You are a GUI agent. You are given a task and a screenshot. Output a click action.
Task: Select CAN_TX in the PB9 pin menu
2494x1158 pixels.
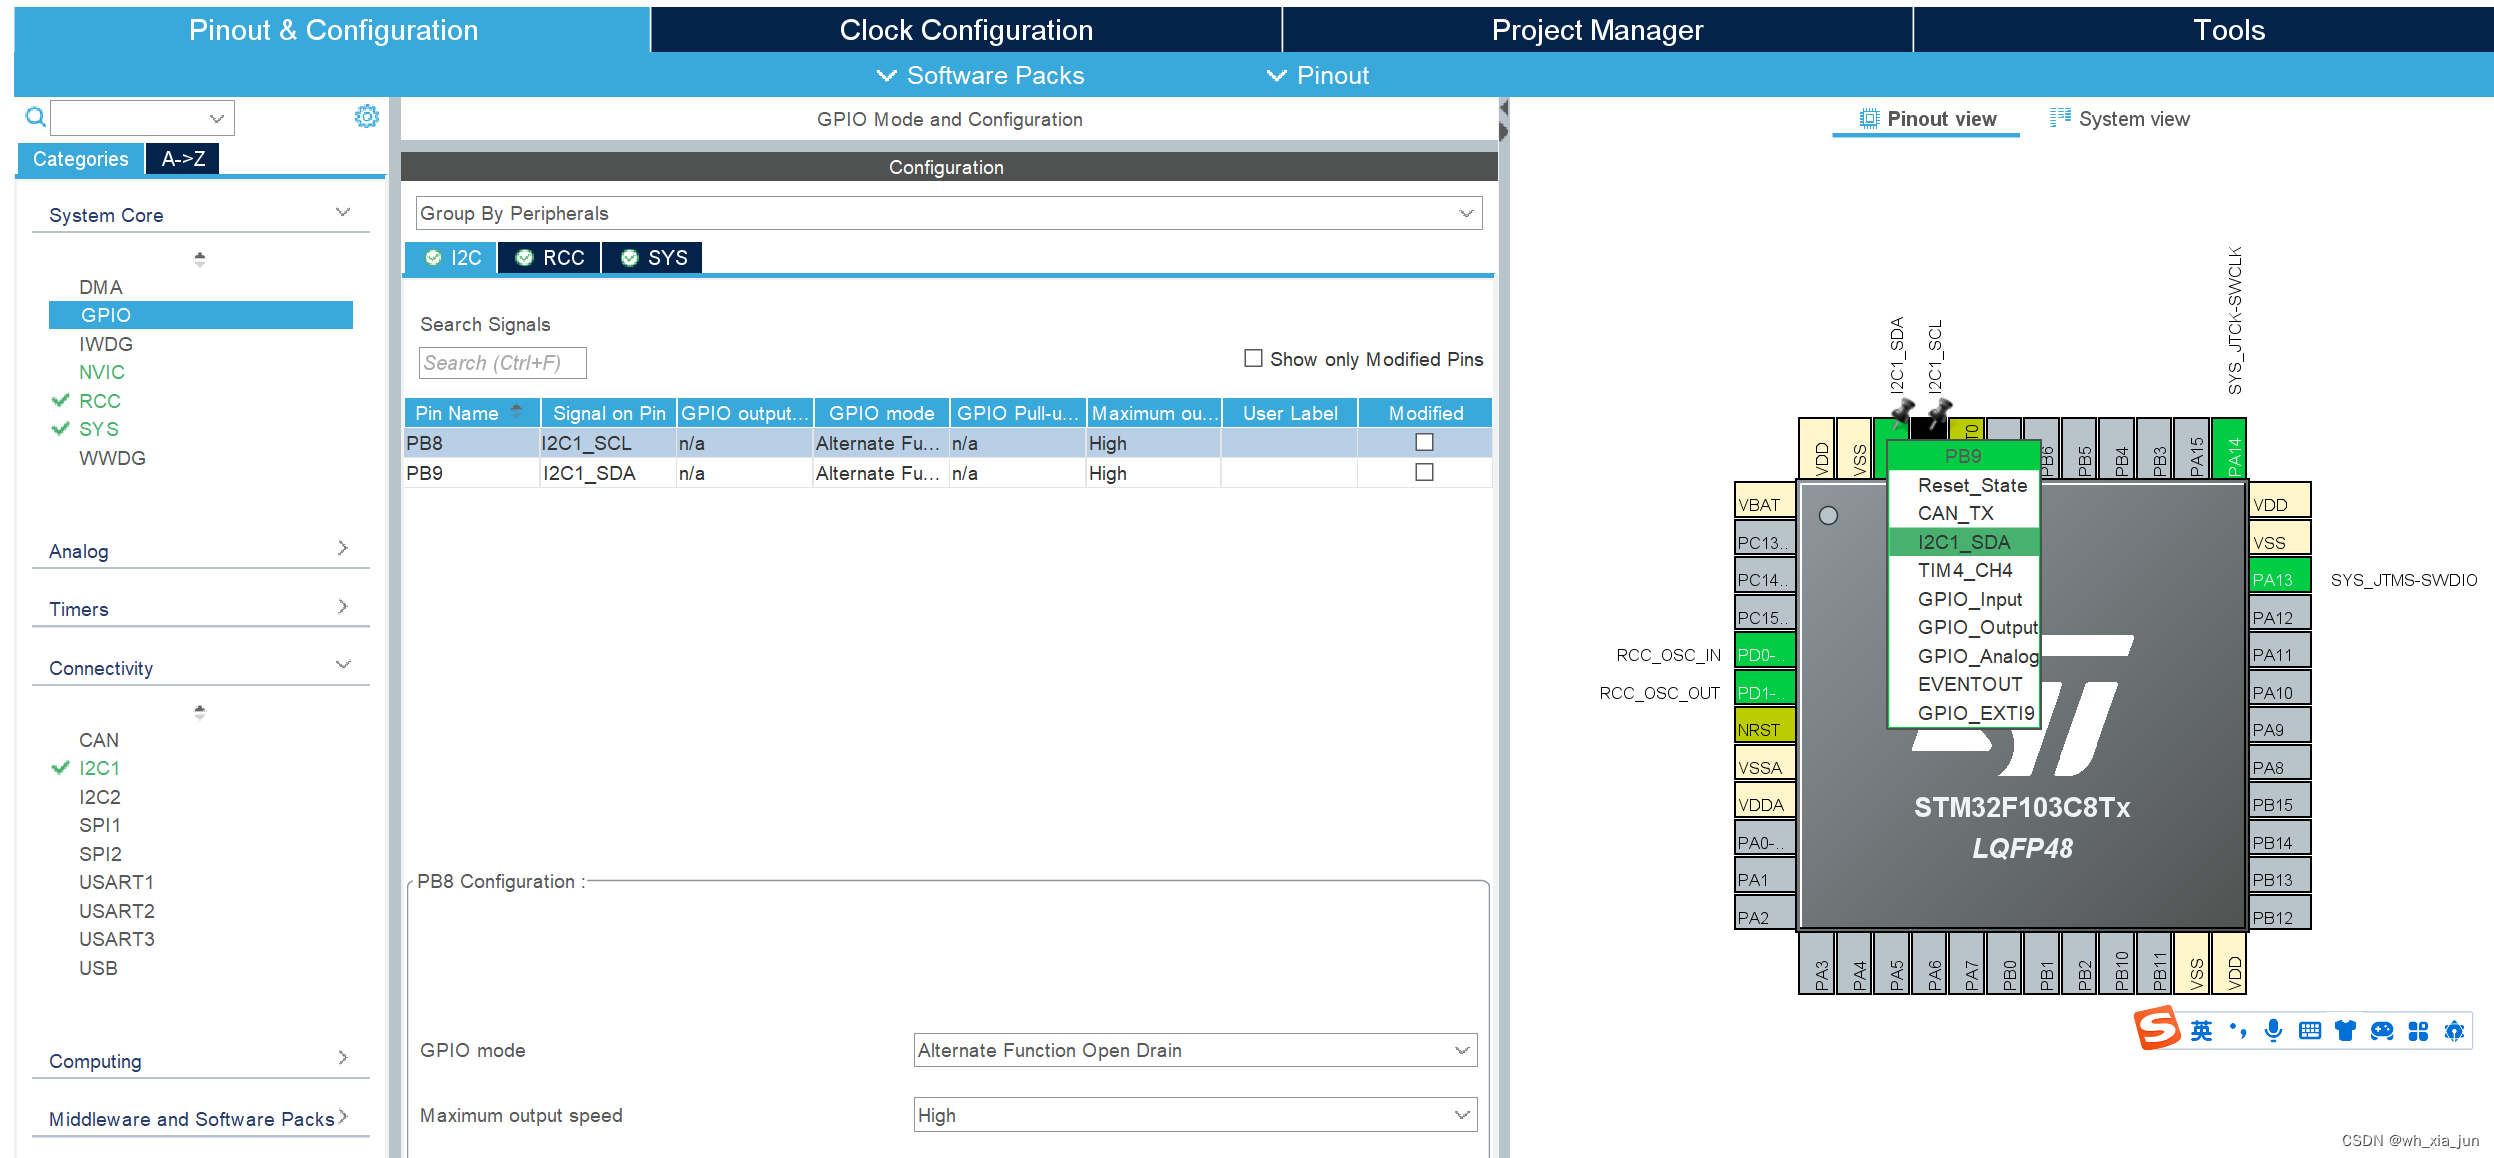[1955, 513]
